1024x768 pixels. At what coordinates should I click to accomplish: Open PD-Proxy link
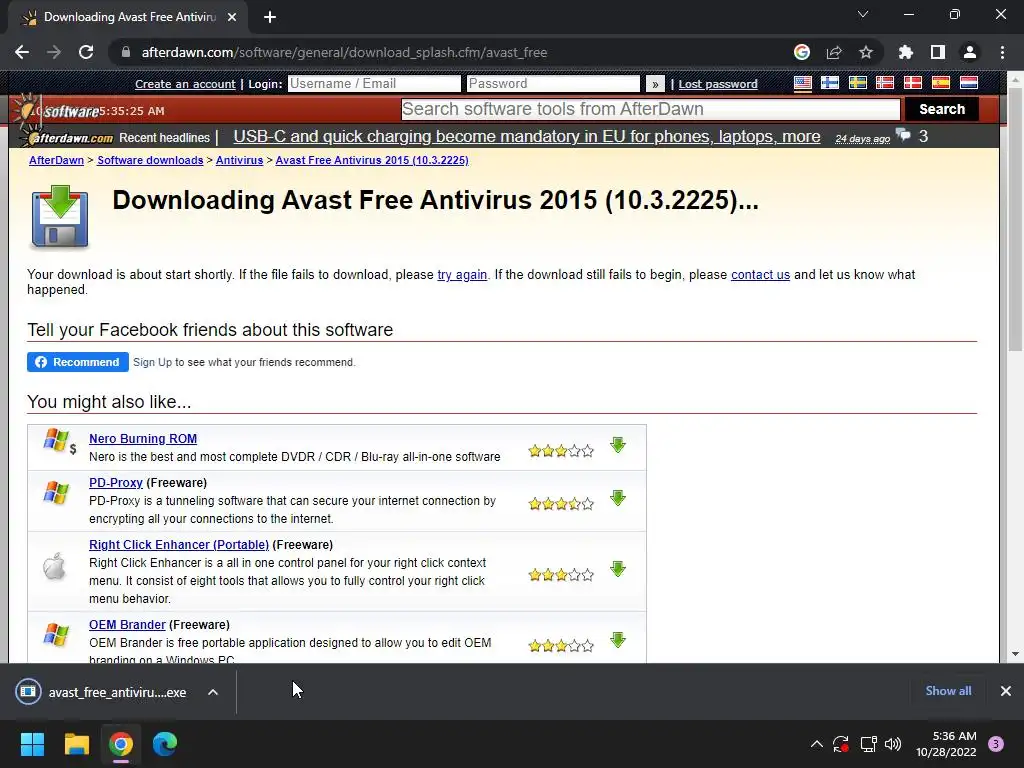[x=116, y=483]
